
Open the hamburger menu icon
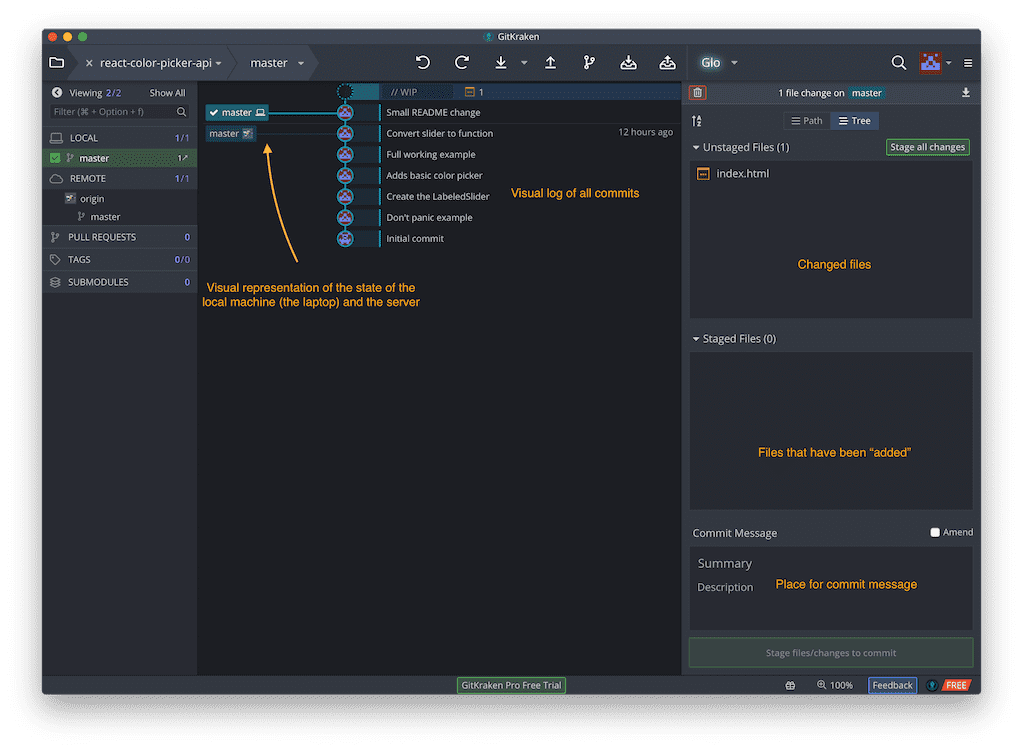(x=968, y=63)
